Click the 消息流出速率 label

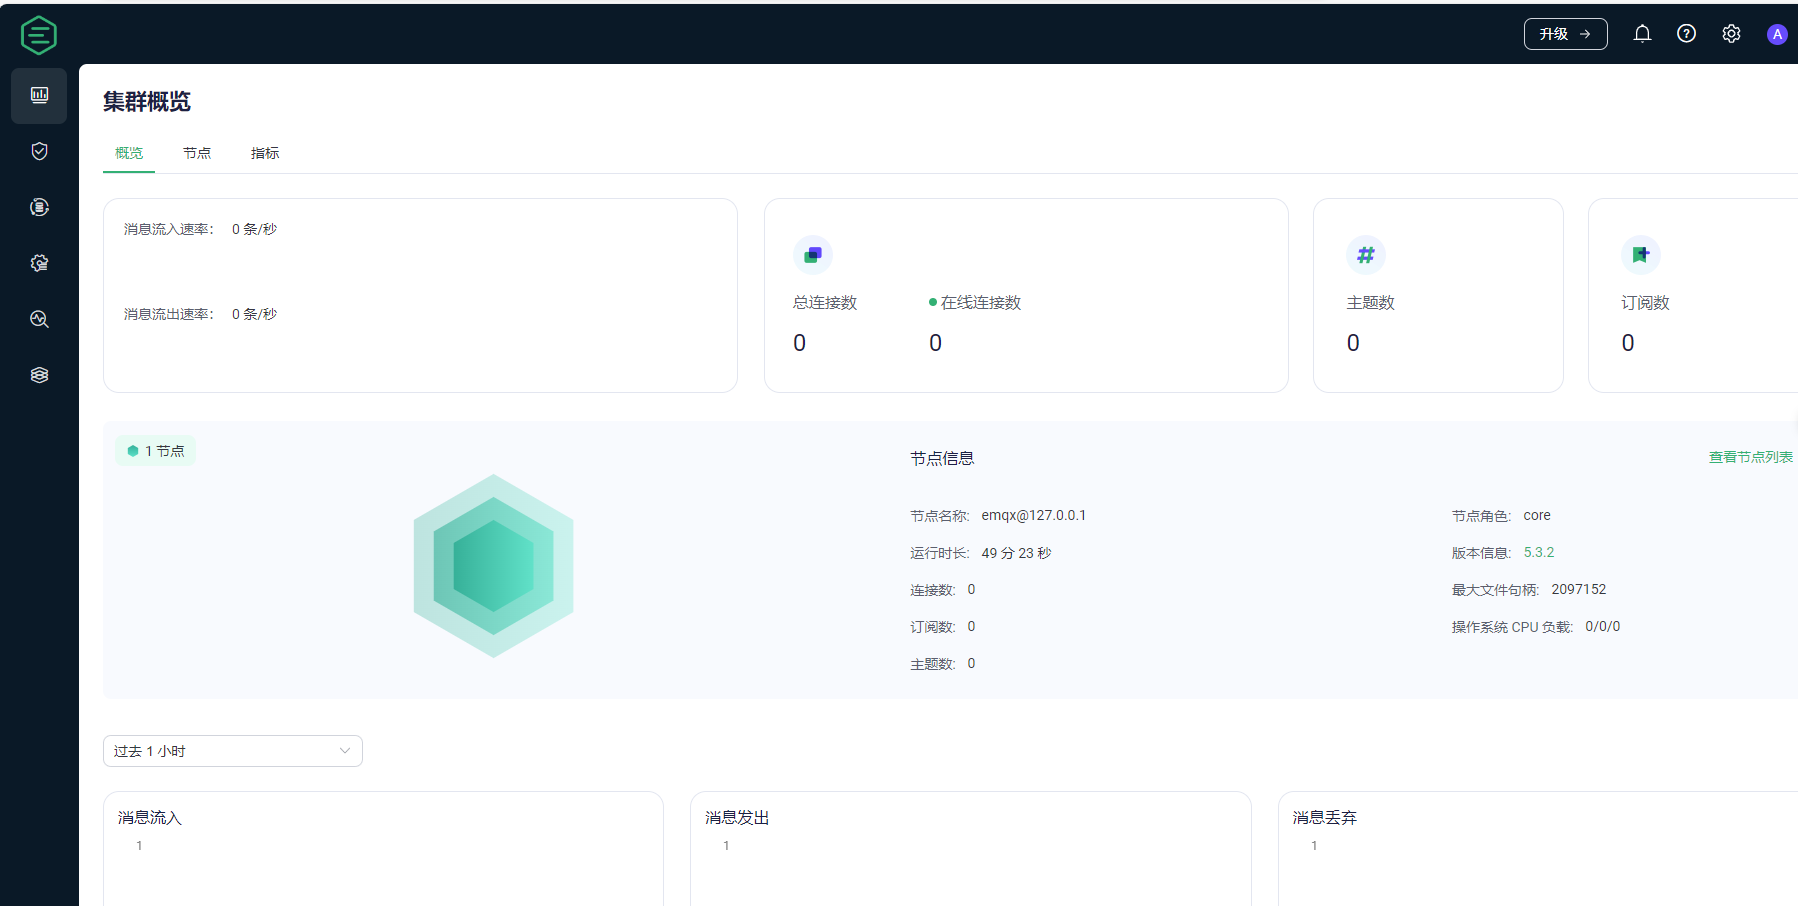168,314
